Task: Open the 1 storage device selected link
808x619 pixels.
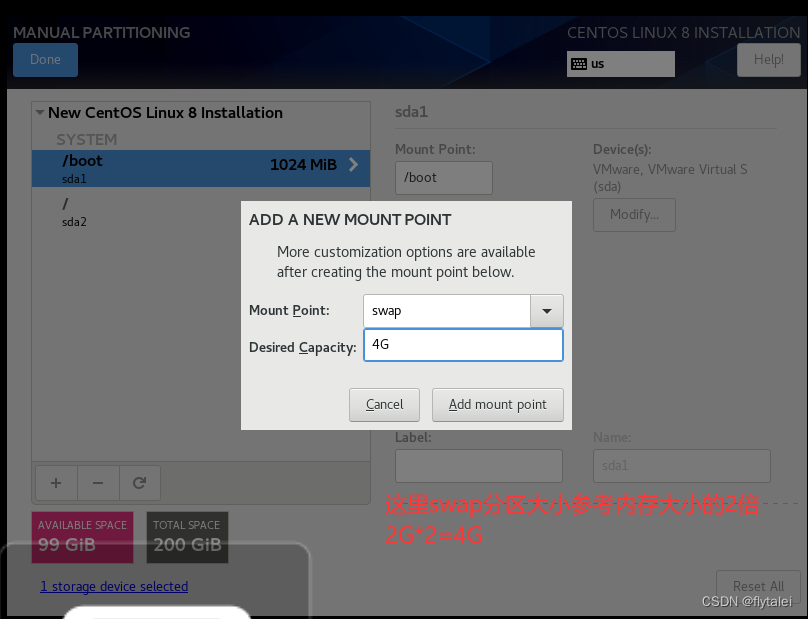Action: [x=114, y=587]
